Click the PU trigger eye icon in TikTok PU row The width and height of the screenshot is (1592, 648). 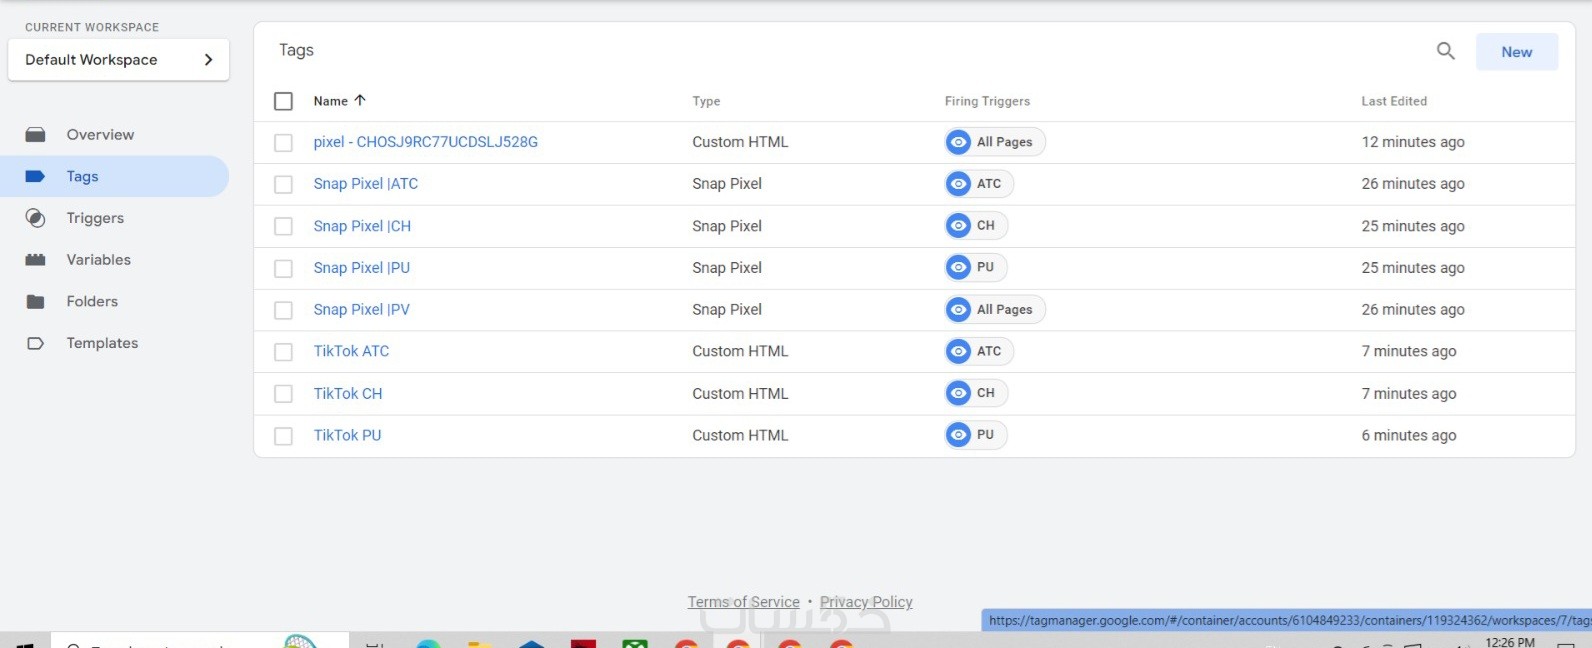tap(958, 435)
